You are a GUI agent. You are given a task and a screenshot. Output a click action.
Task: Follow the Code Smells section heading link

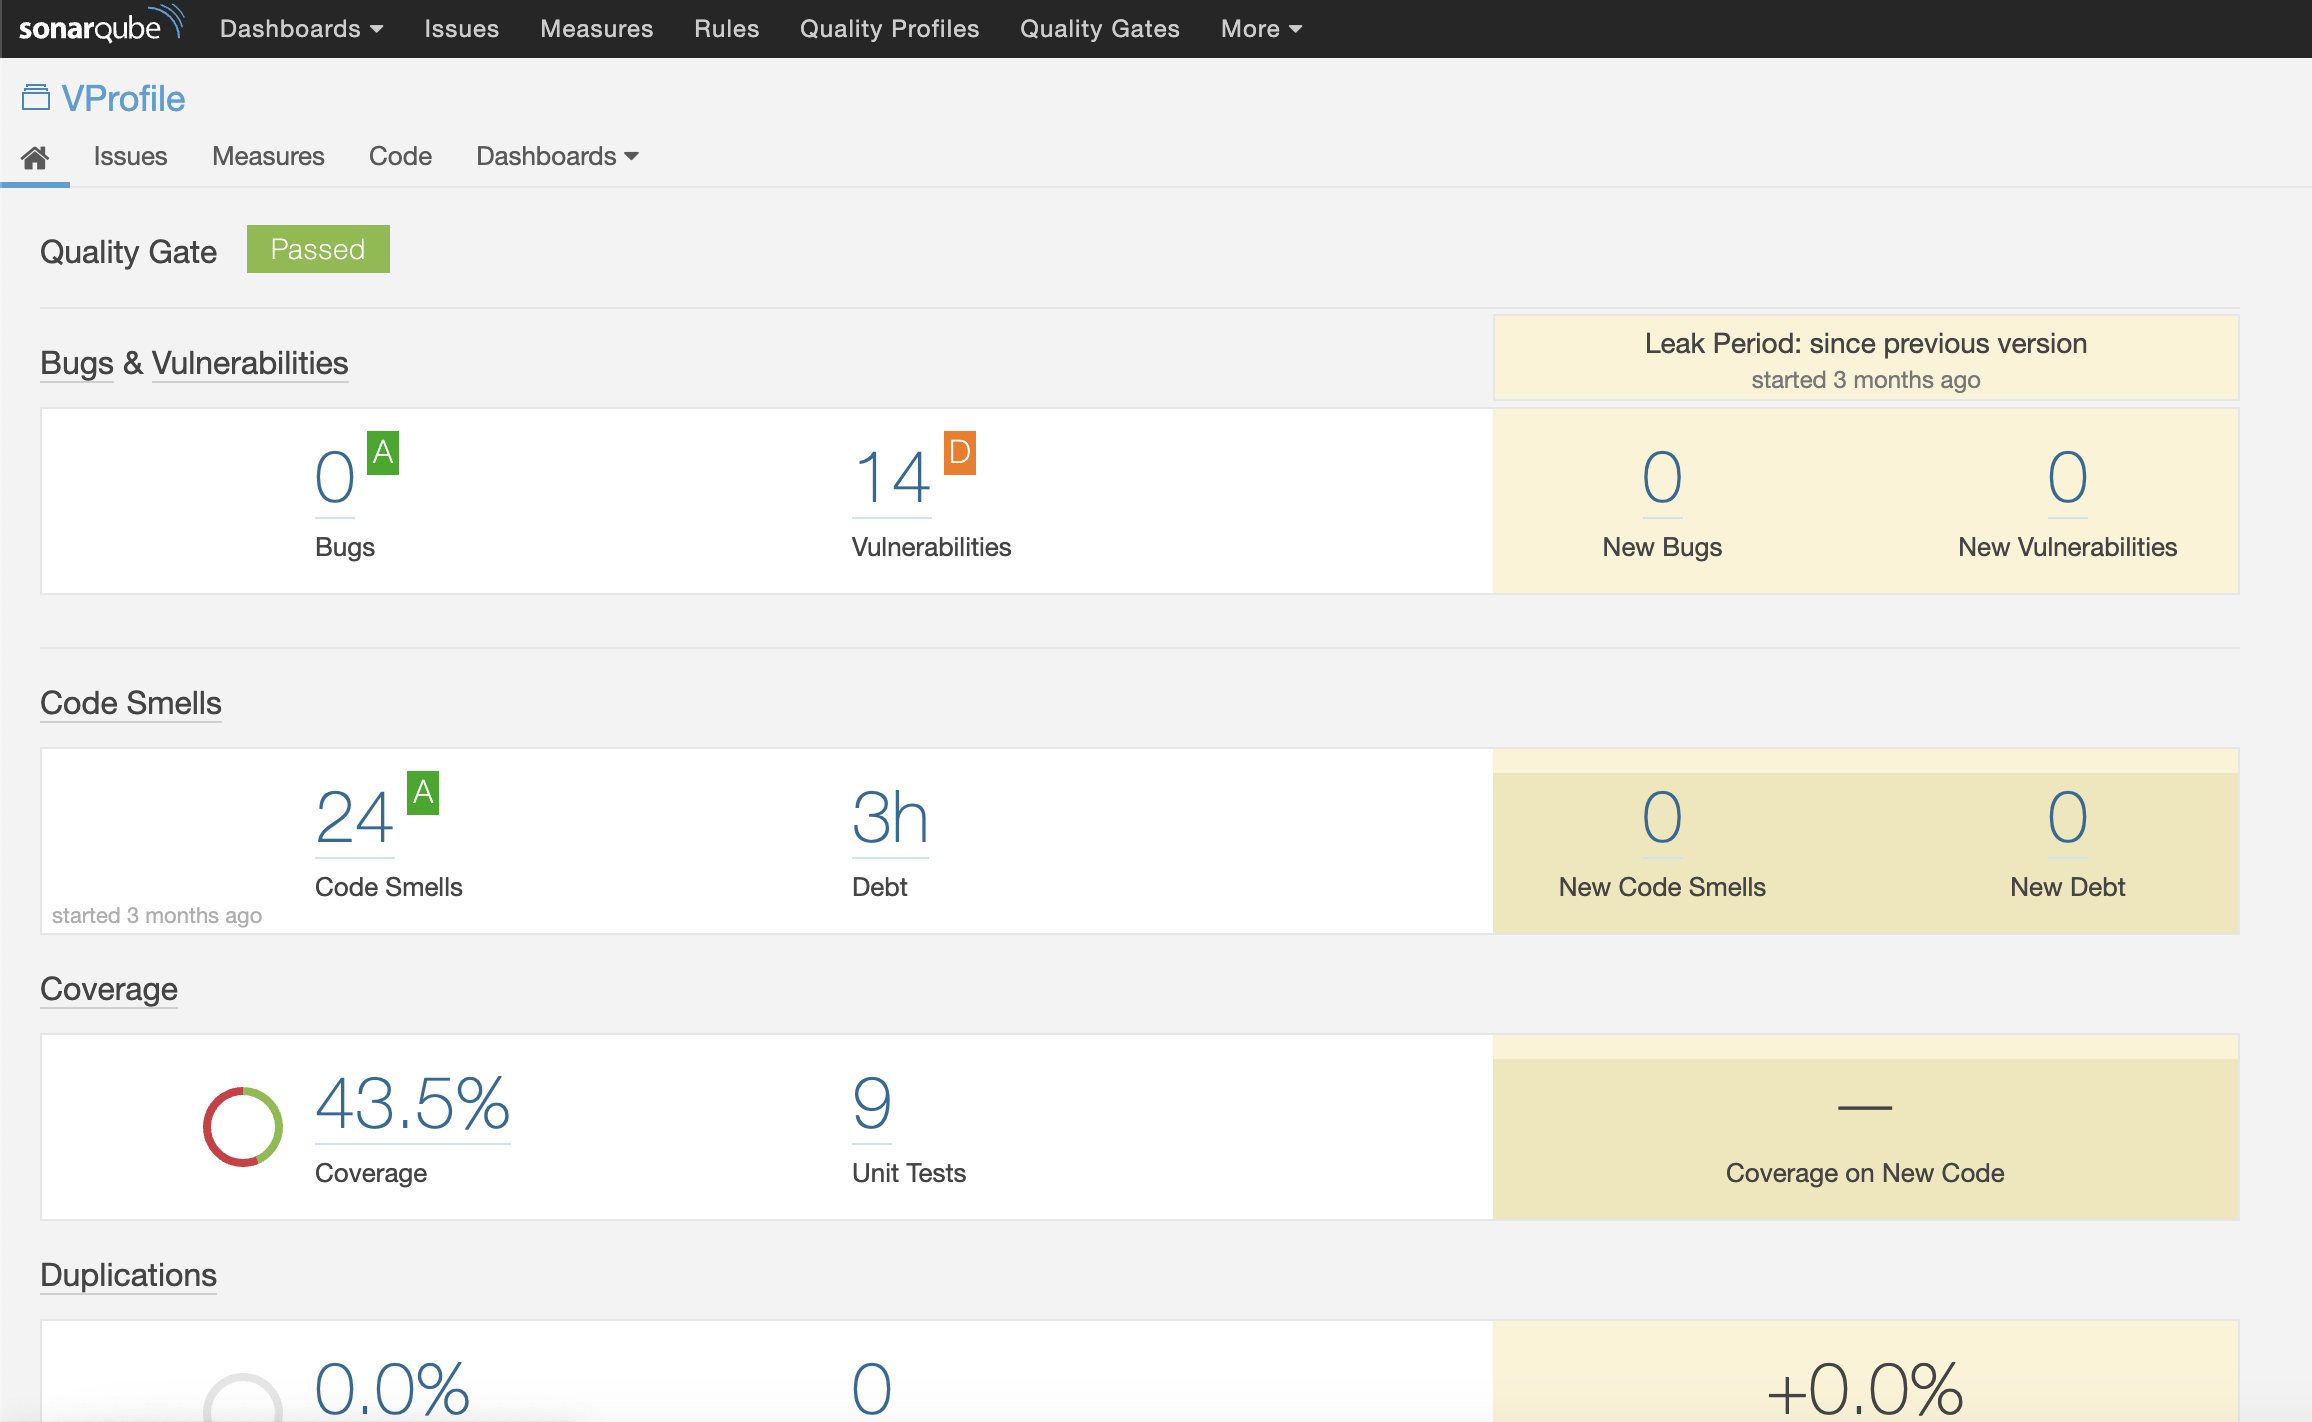point(130,703)
